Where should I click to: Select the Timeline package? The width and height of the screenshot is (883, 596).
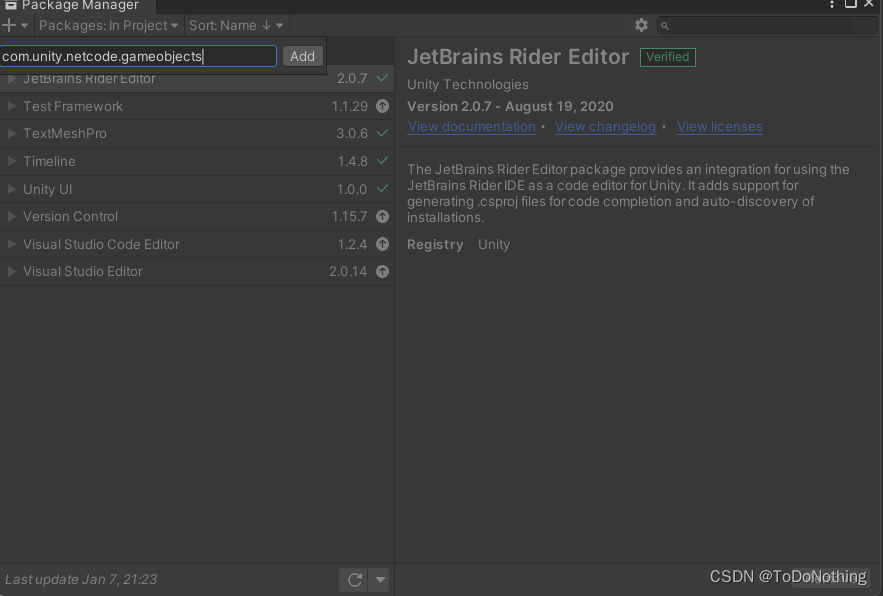click(x=197, y=161)
